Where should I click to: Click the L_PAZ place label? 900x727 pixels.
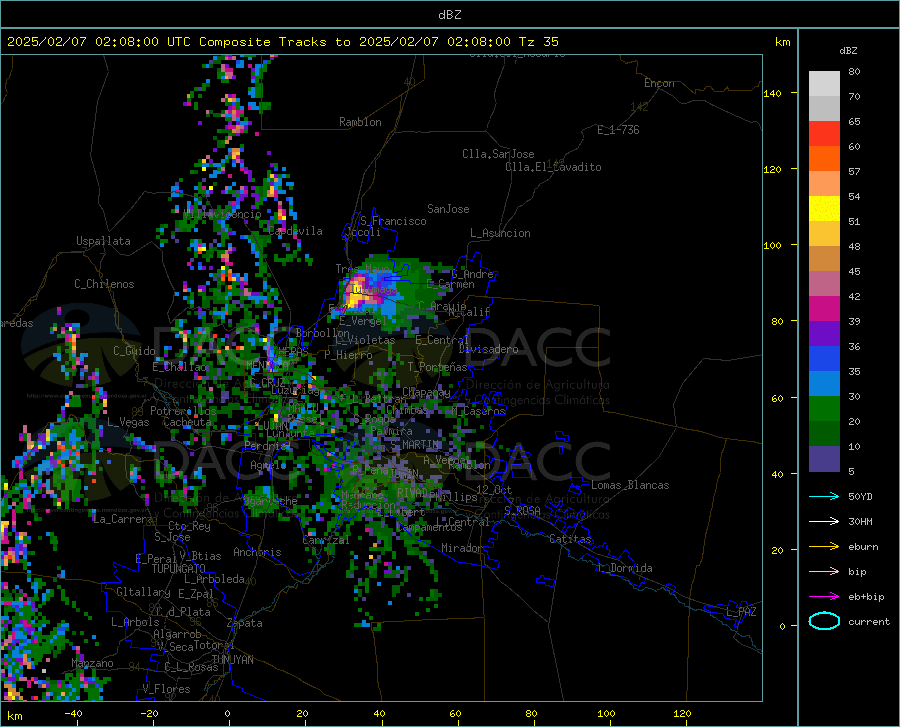pyautogui.click(x=741, y=612)
